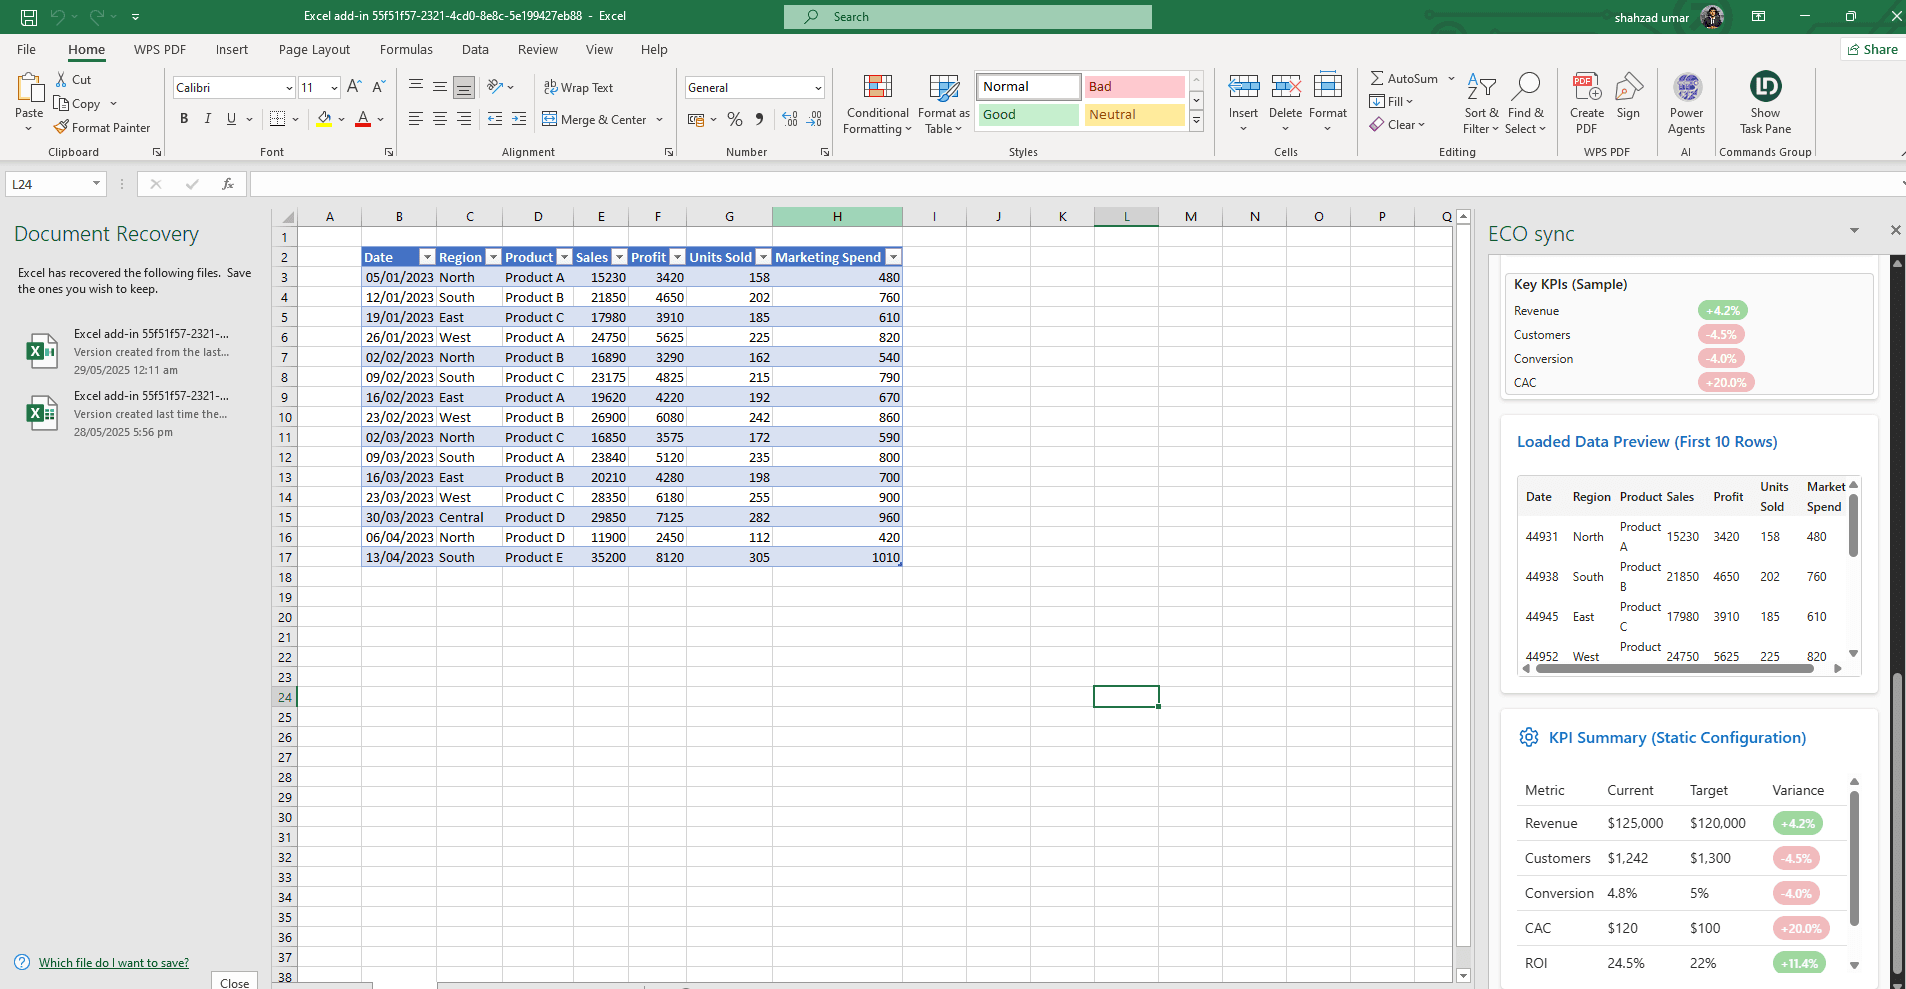Increase font size with the larger A icon
This screenshot has width=1906, height=989.
[354, 87]
